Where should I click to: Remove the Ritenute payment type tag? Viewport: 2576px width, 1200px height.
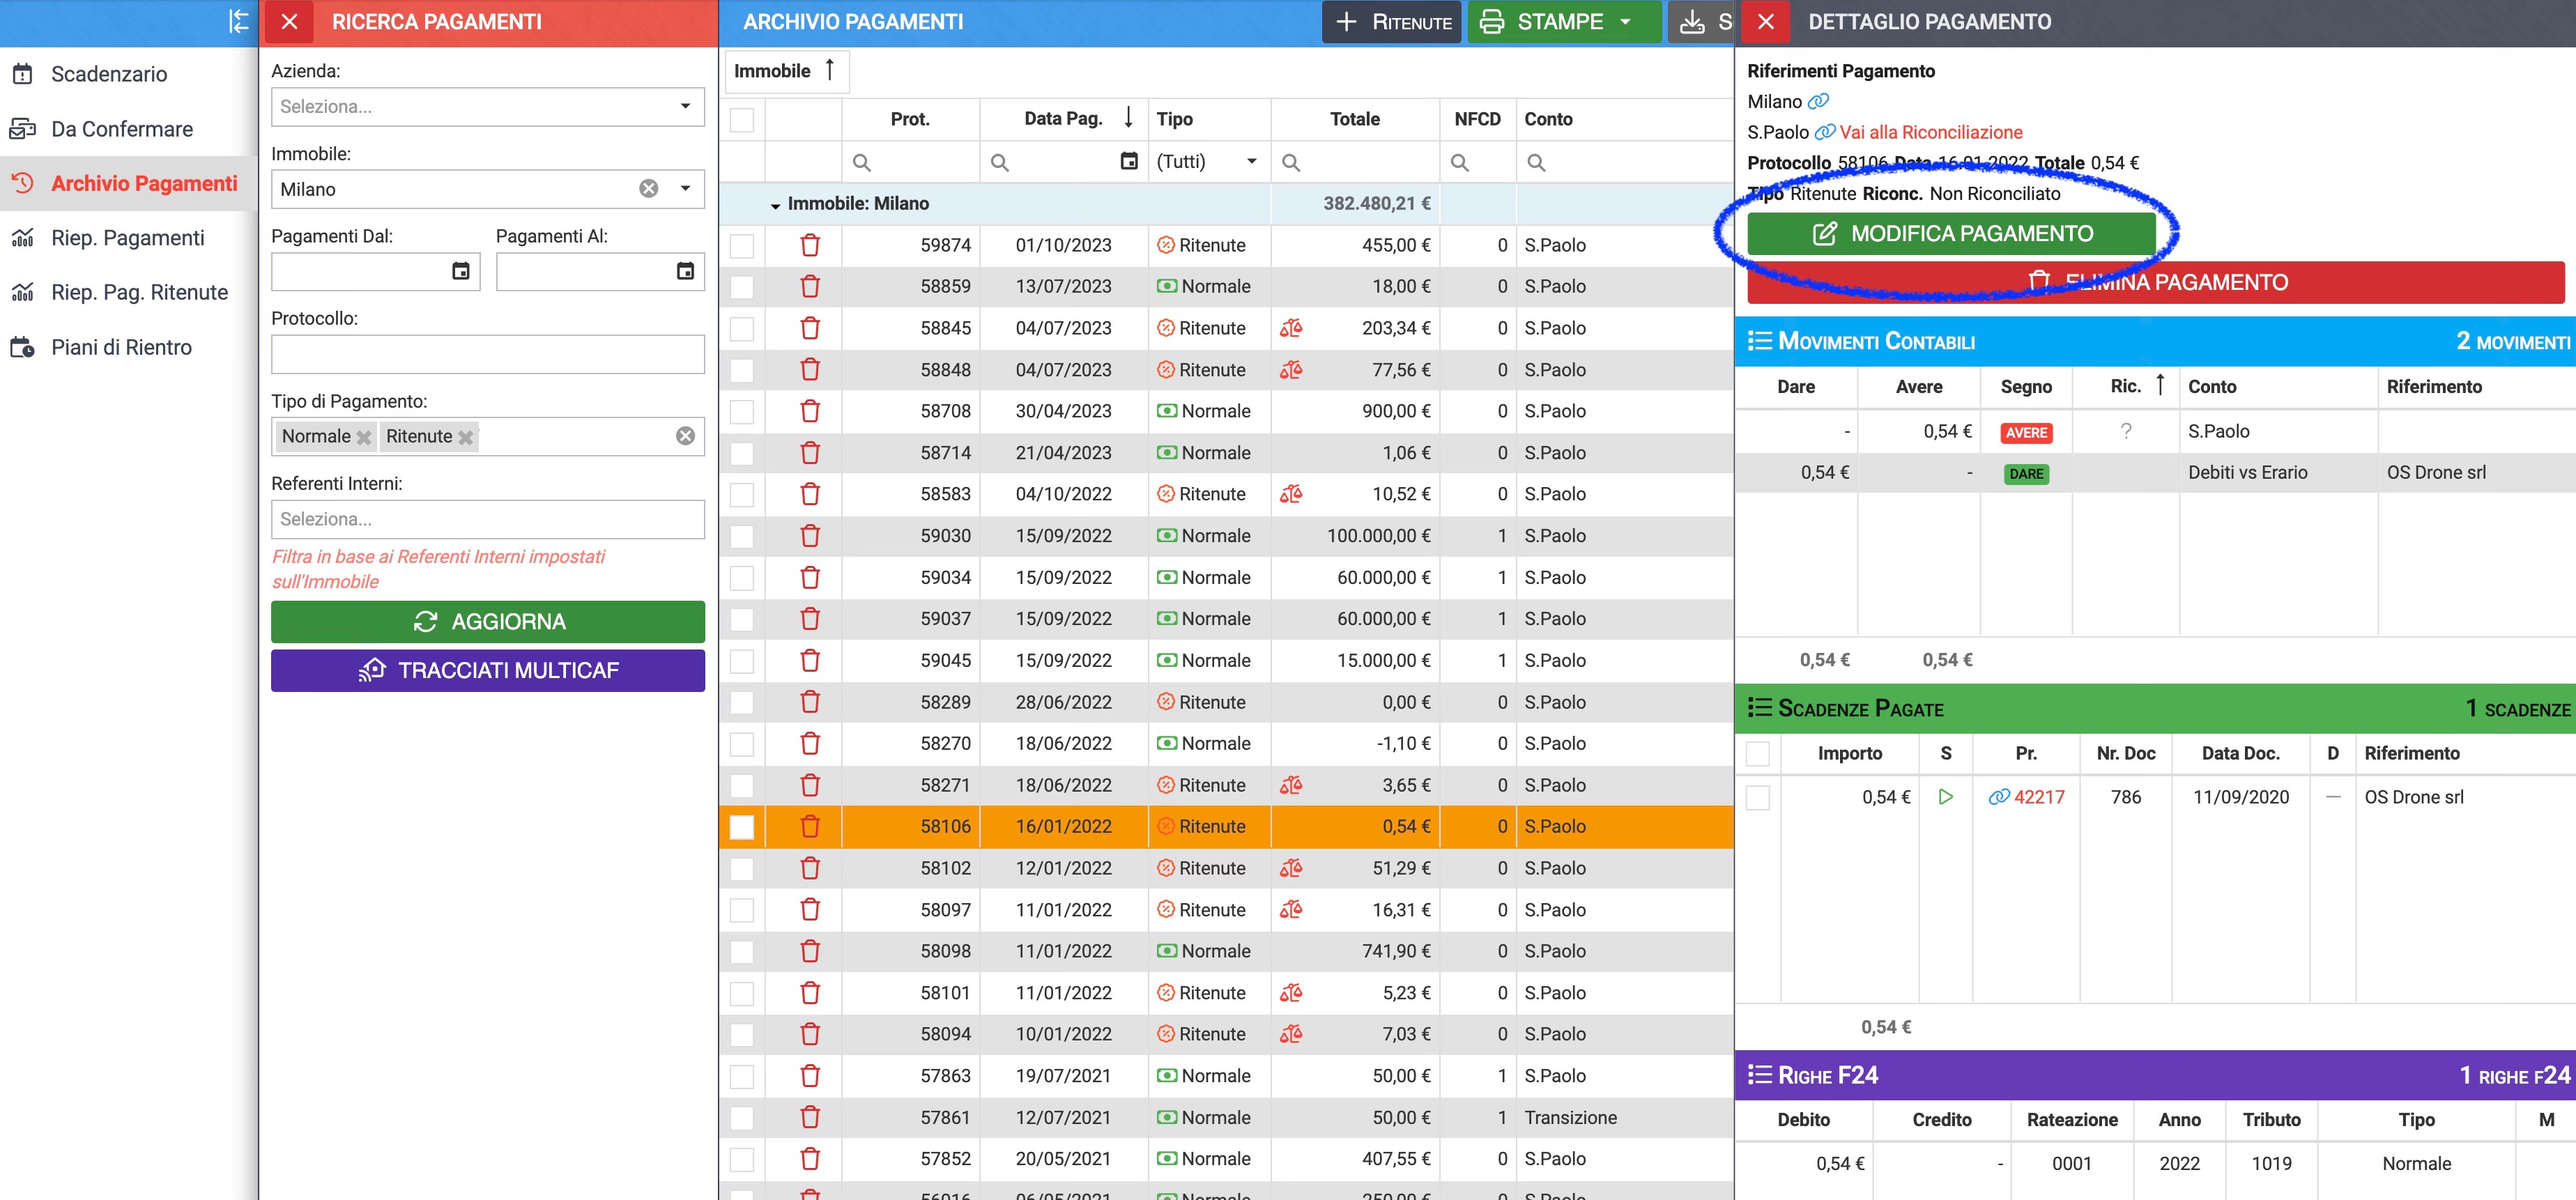pyautogui.click(x=465, y=437)
